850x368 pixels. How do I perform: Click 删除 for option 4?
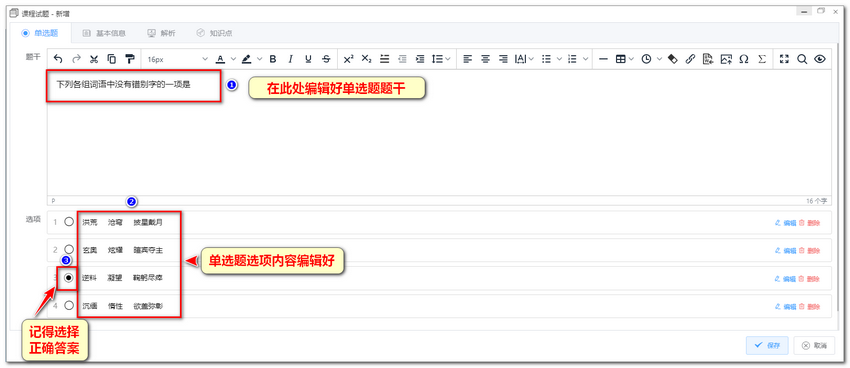click(x=809, y=306)
